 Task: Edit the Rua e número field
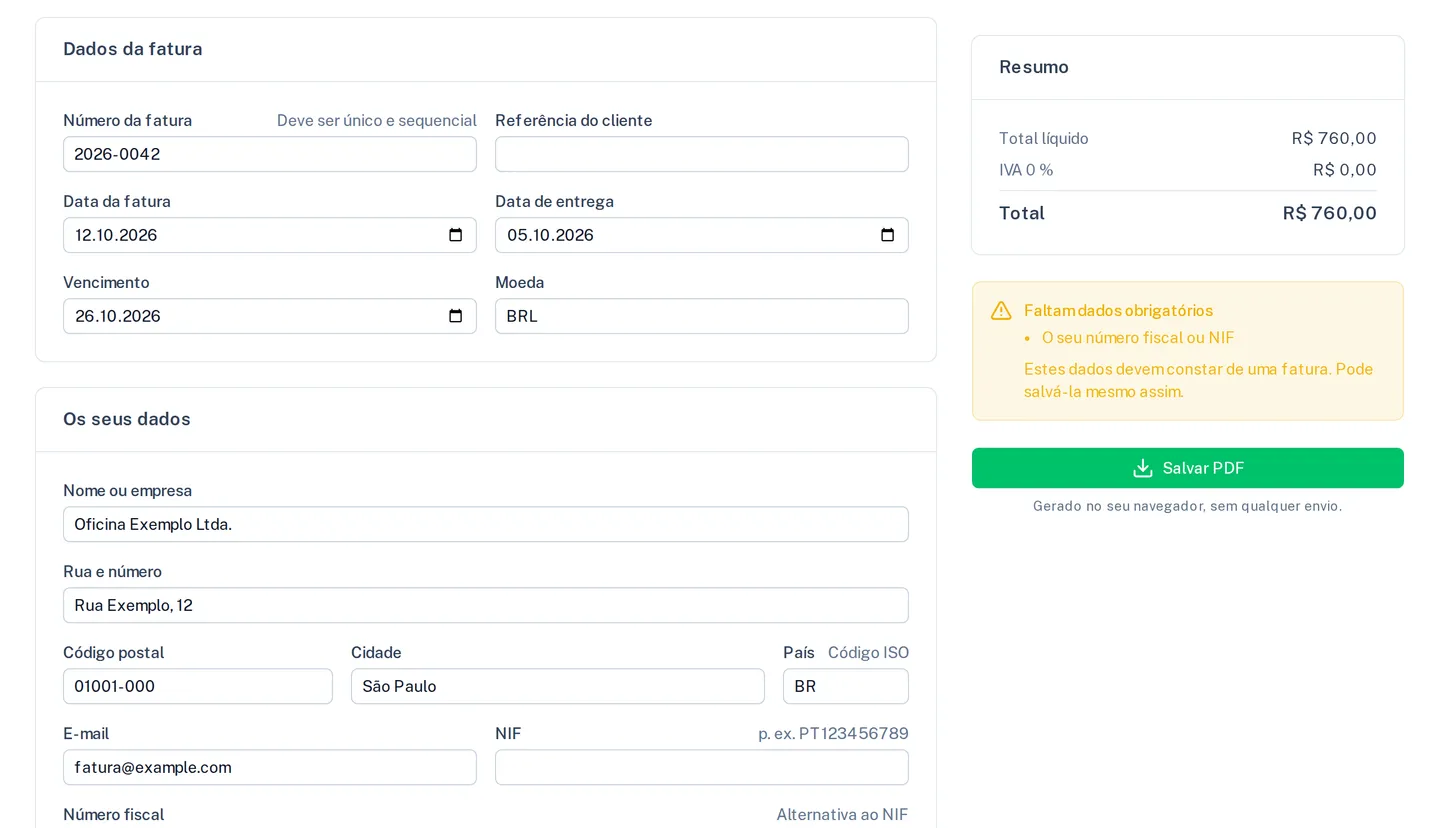pos(486,605)
